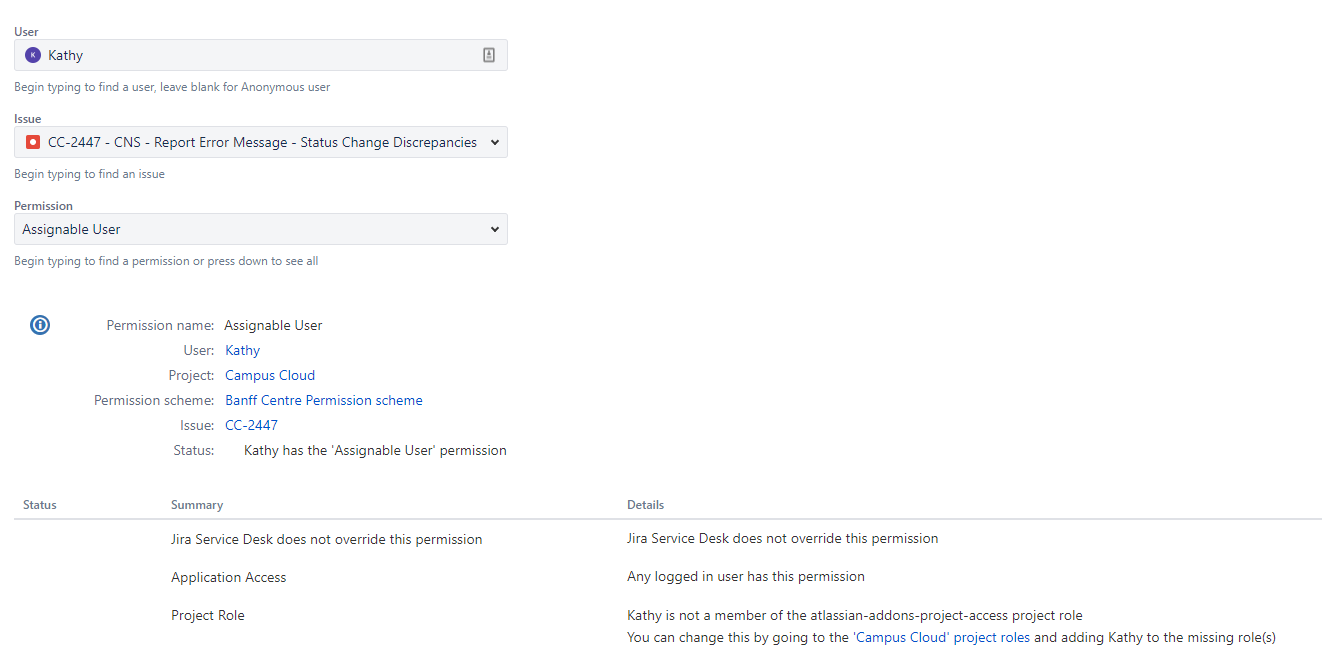
Task: Click the User field label
Action: tap(26, 32)
